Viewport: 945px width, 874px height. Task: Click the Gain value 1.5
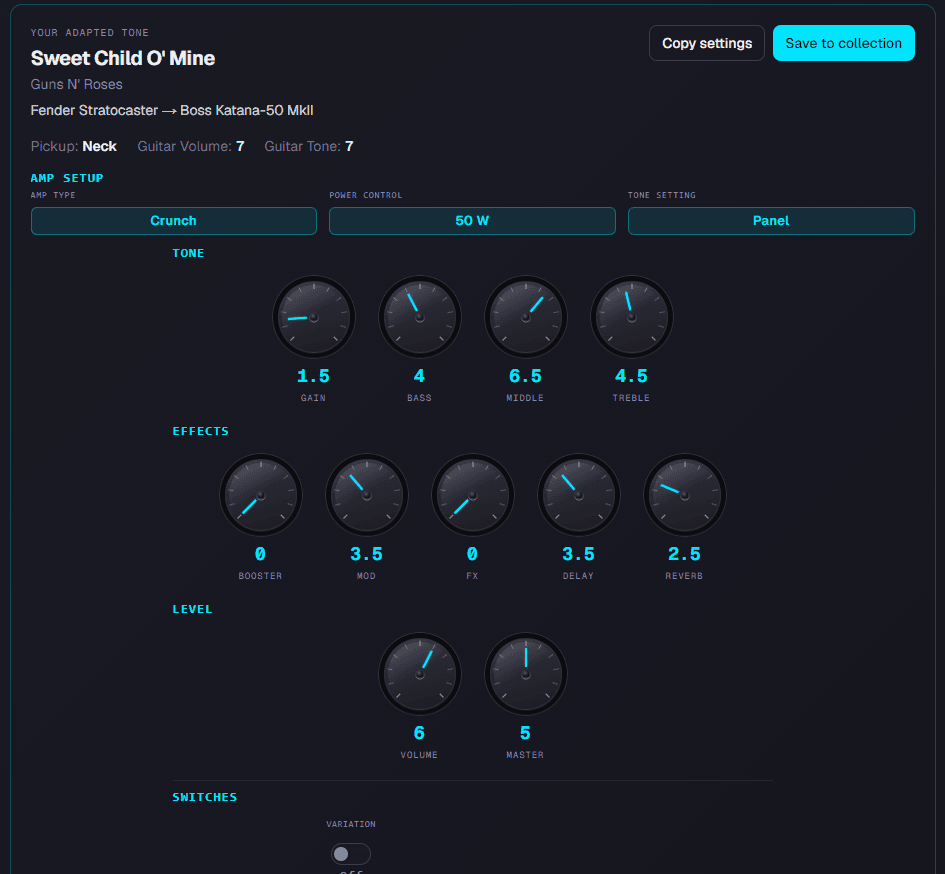pos(313,376)
